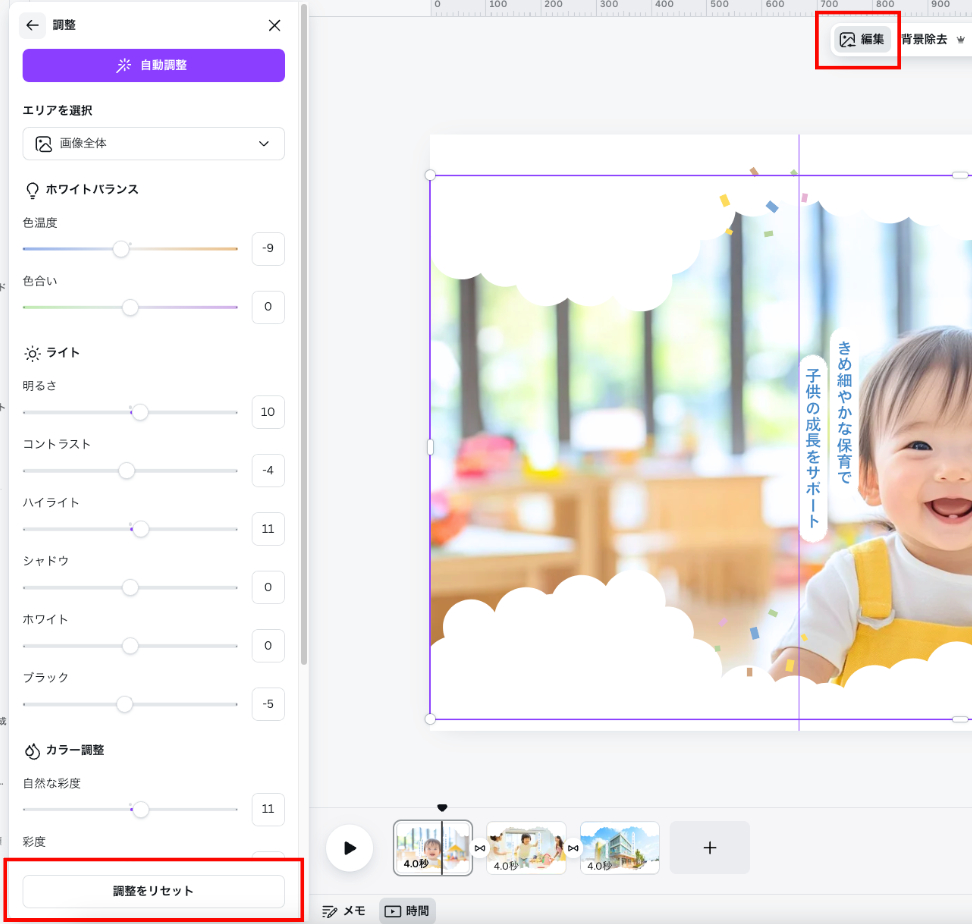Click the ハイライト value field showing 11
The width and height of the screenshot is (972, 924).
(268, 529)
